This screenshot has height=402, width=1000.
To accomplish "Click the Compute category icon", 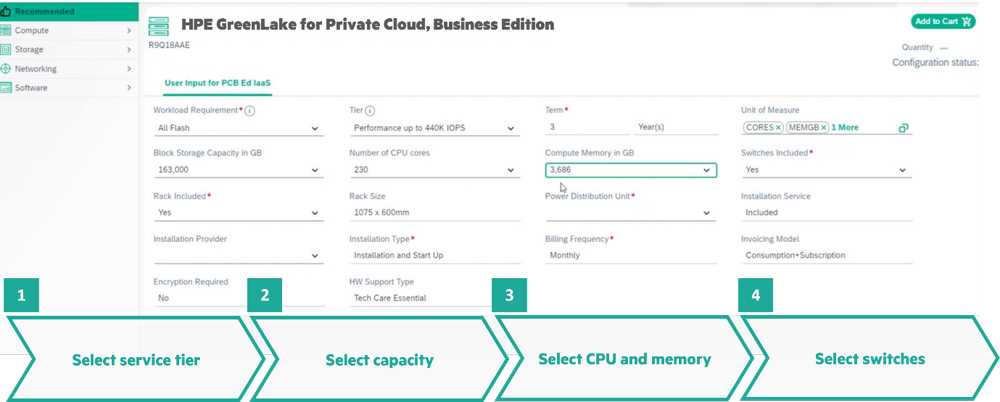I will (6, 31).
